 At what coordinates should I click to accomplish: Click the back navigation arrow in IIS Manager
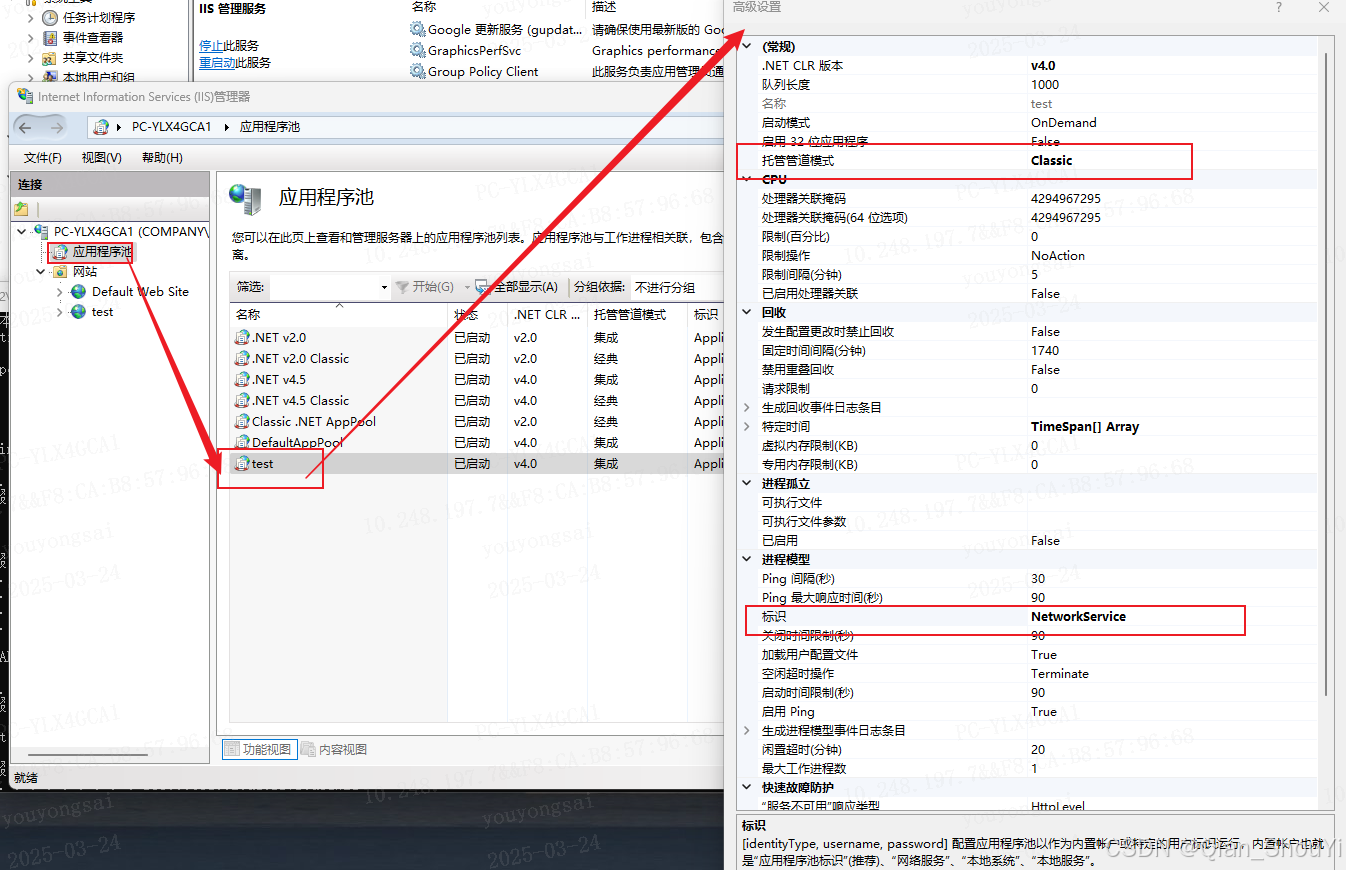click(x=23, y=127)
